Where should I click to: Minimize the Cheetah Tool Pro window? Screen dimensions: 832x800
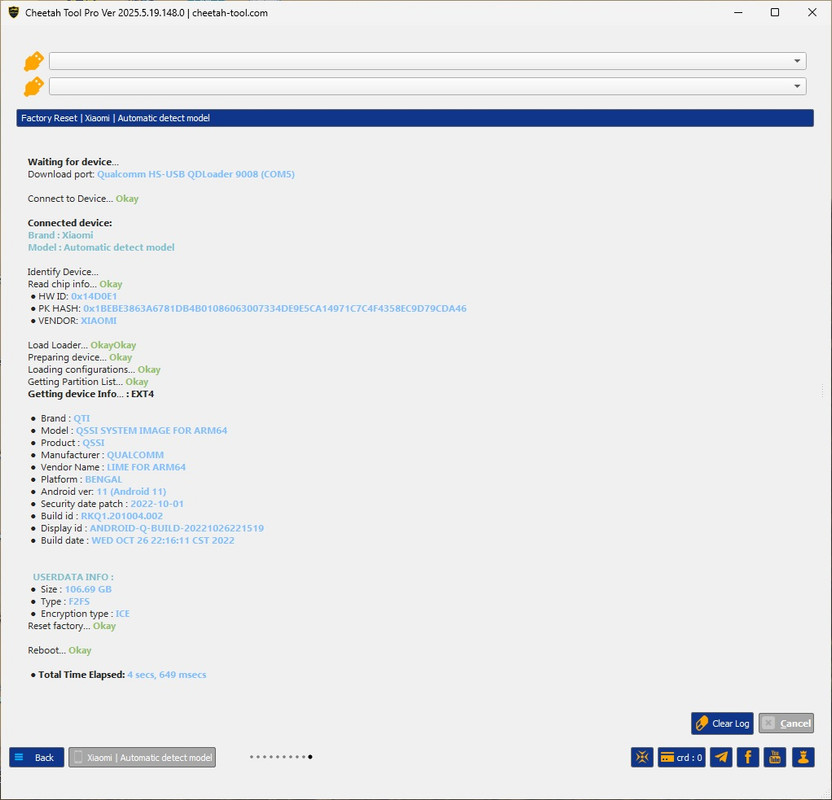[738, 12]
